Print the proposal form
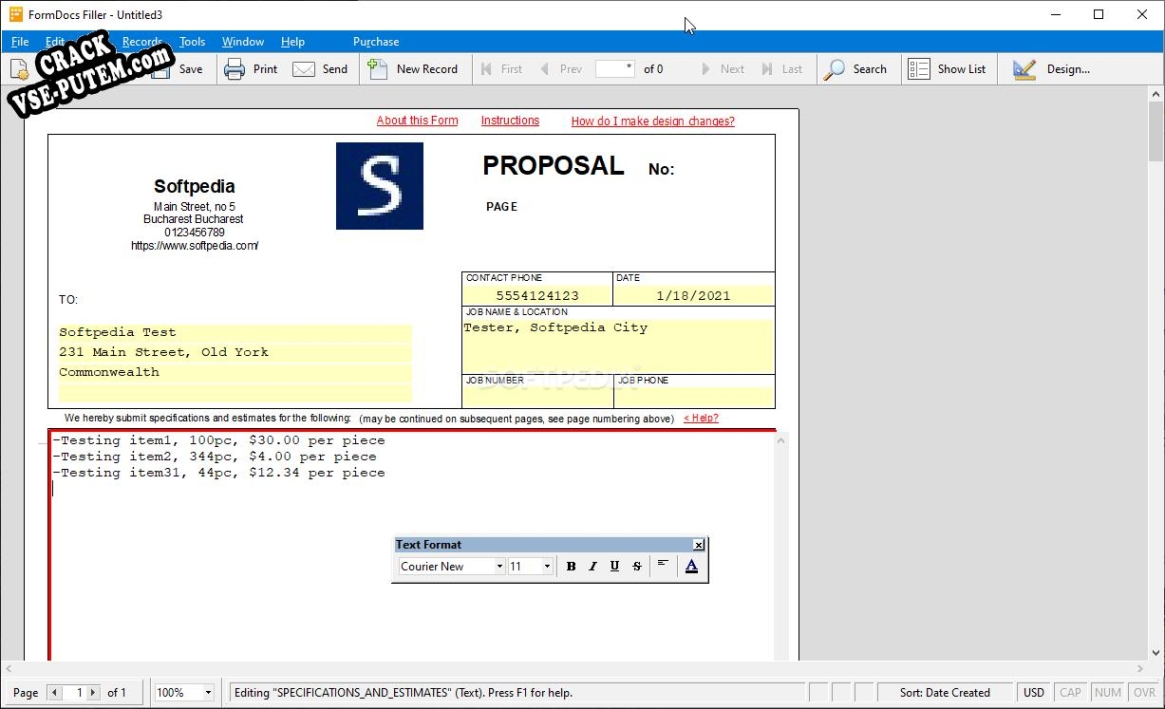The width and height of the screenshot is (1165, 709). [251, 69]
